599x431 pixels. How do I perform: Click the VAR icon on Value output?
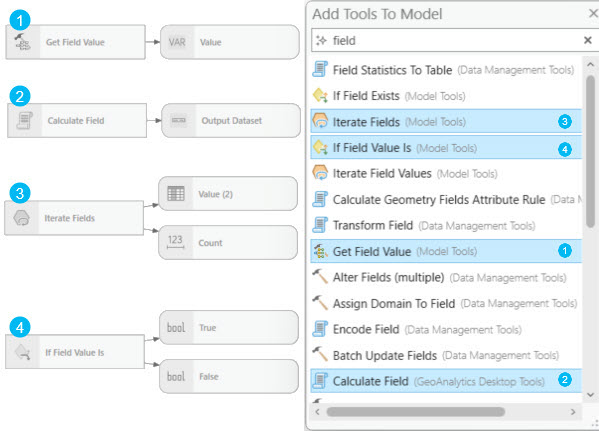click(177, 42)
